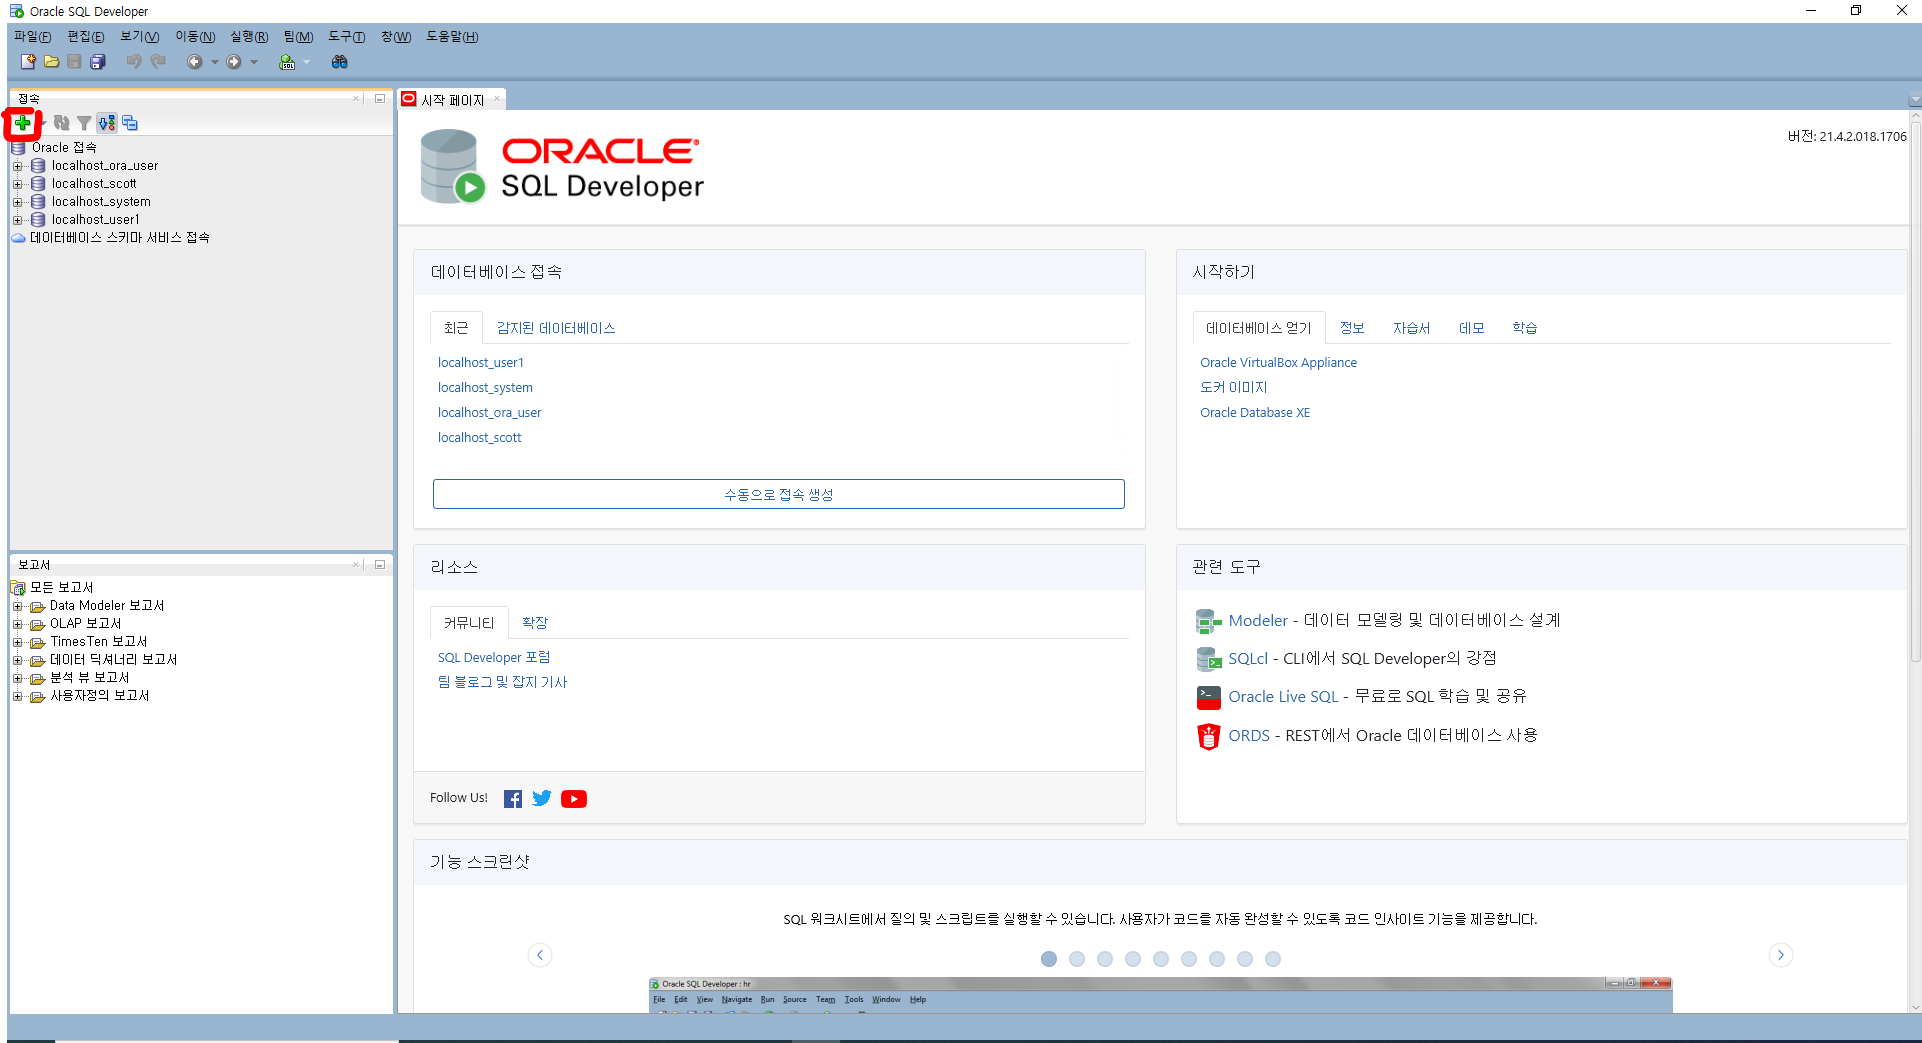Toggle the schema browser sort icon
1922x1043 pixels.
[107, 123]
